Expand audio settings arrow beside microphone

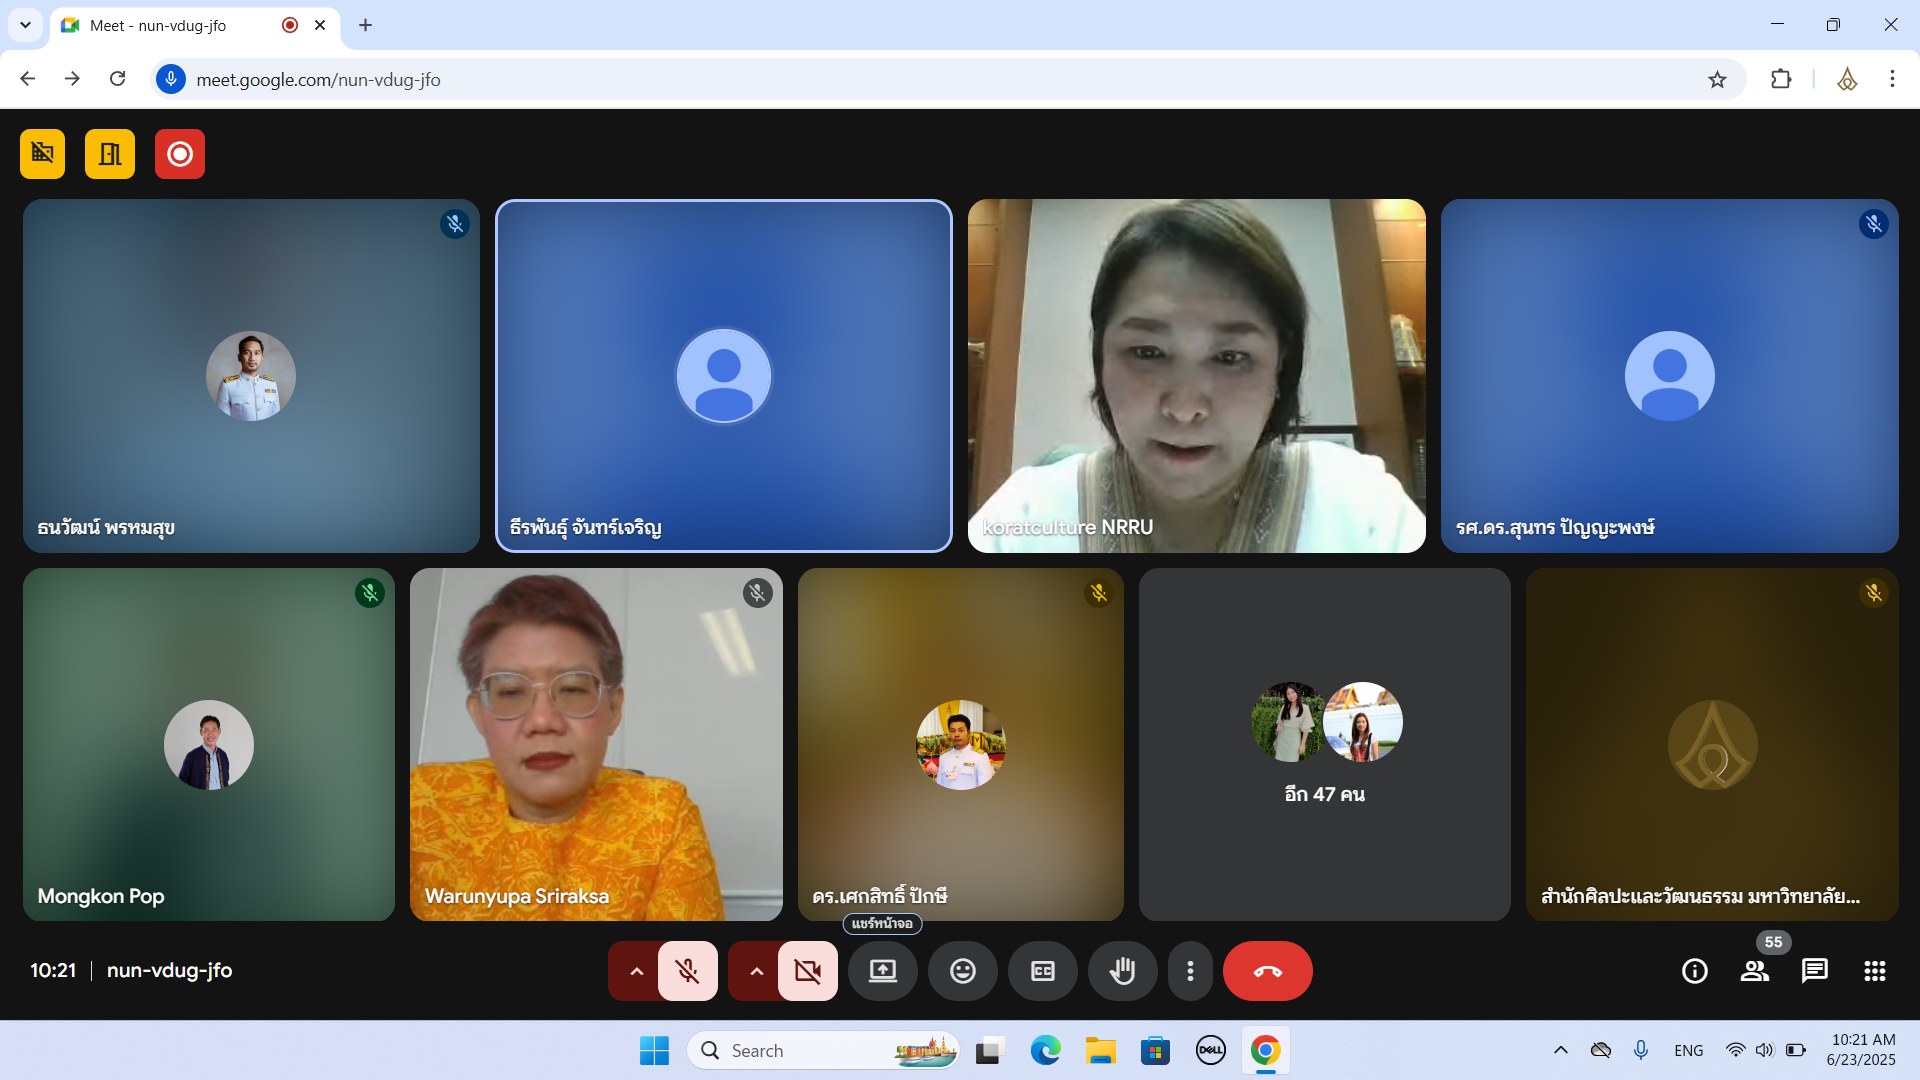tap(636, 971)
